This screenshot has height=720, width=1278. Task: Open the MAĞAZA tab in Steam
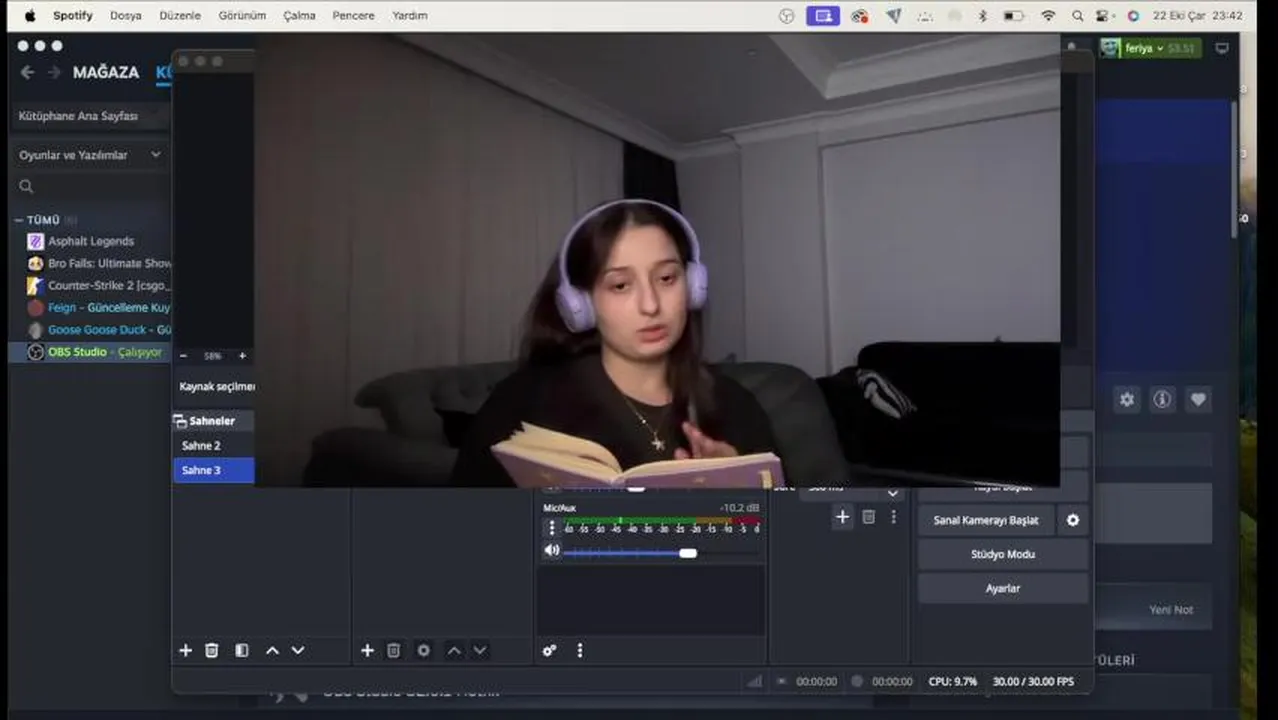coord(105,72)
